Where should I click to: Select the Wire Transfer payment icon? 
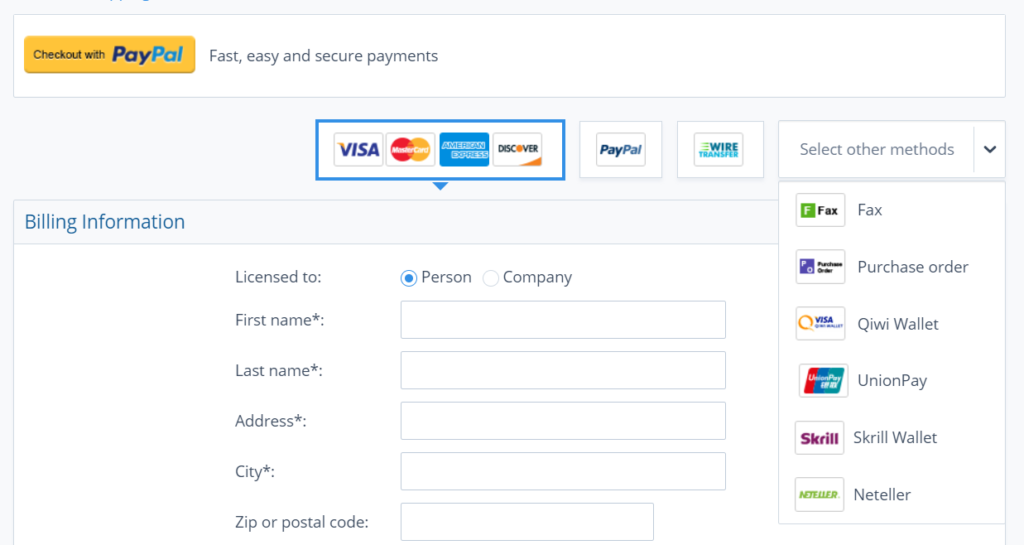[x=718, y=149]
